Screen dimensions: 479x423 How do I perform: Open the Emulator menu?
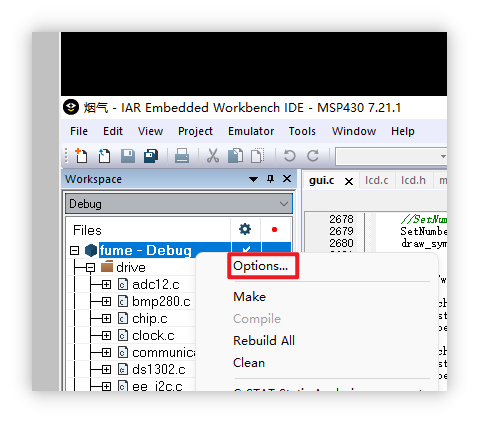[251, 131]
